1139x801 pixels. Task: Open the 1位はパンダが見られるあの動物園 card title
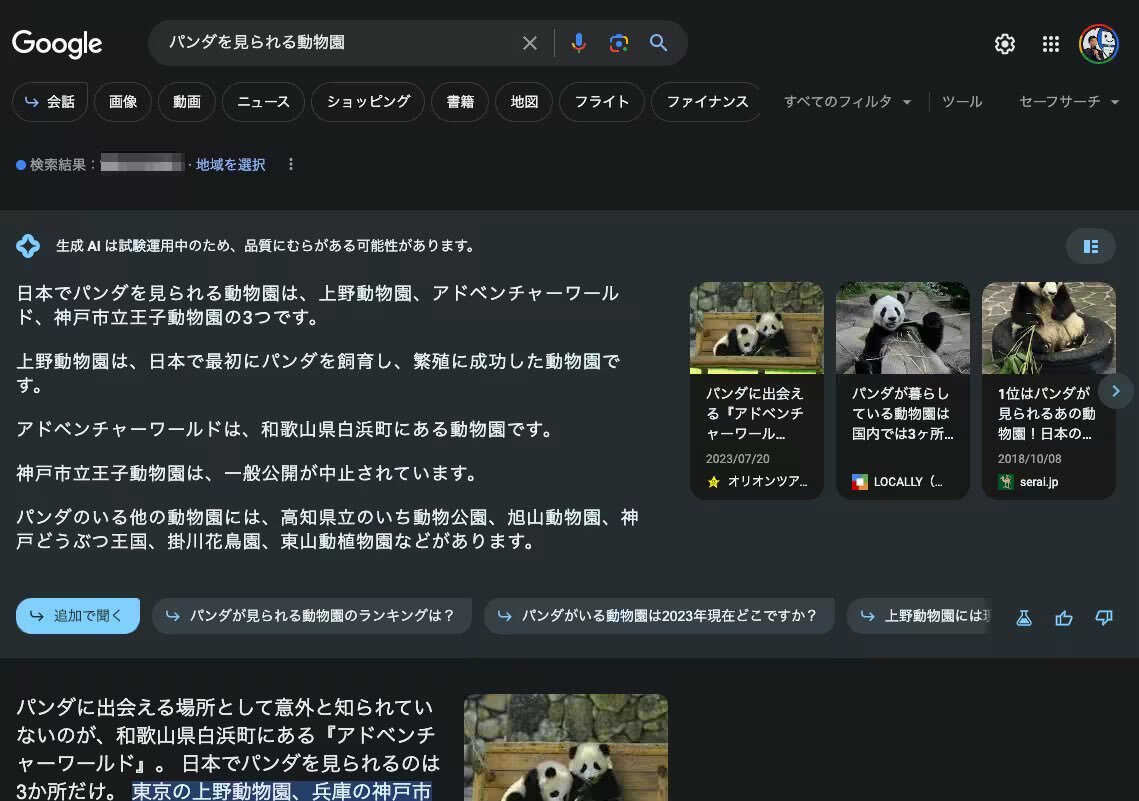(x=1046, y=413)
